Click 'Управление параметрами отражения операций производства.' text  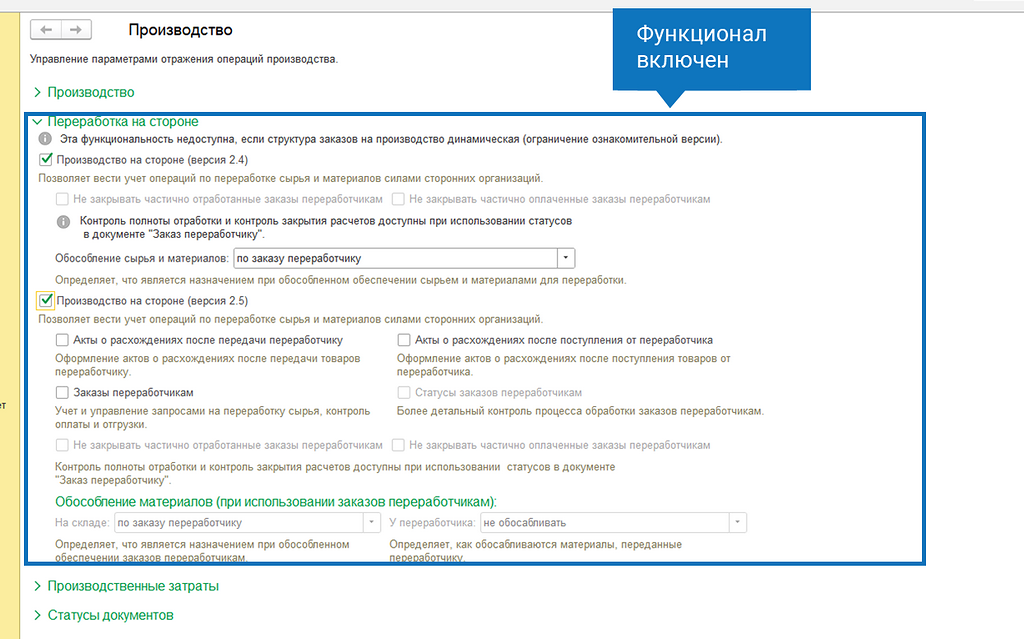click(x=184, y=59)
